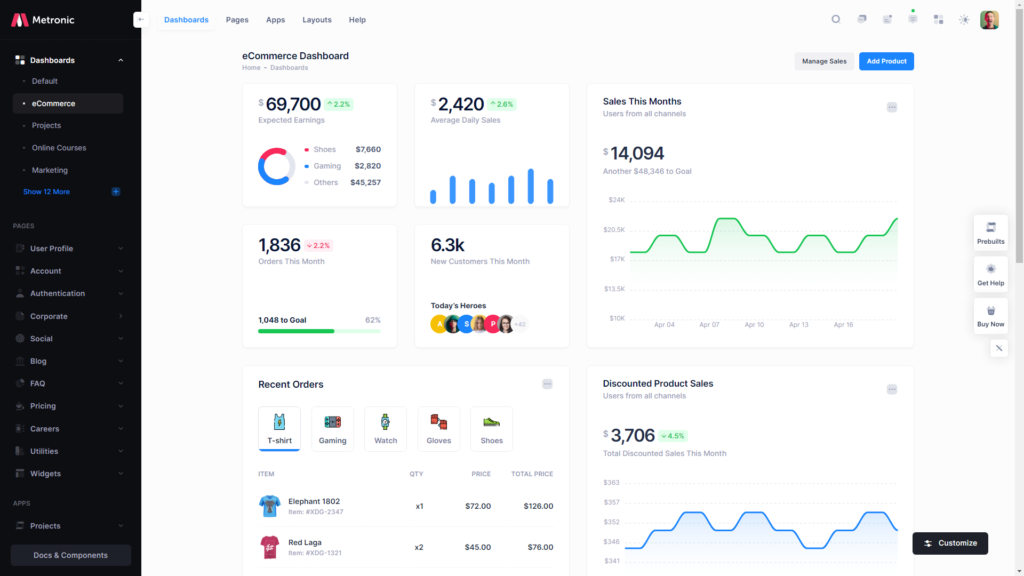Click the Manage Sales button
This screenshot has height=576, width=1024.
coord(824,61)
